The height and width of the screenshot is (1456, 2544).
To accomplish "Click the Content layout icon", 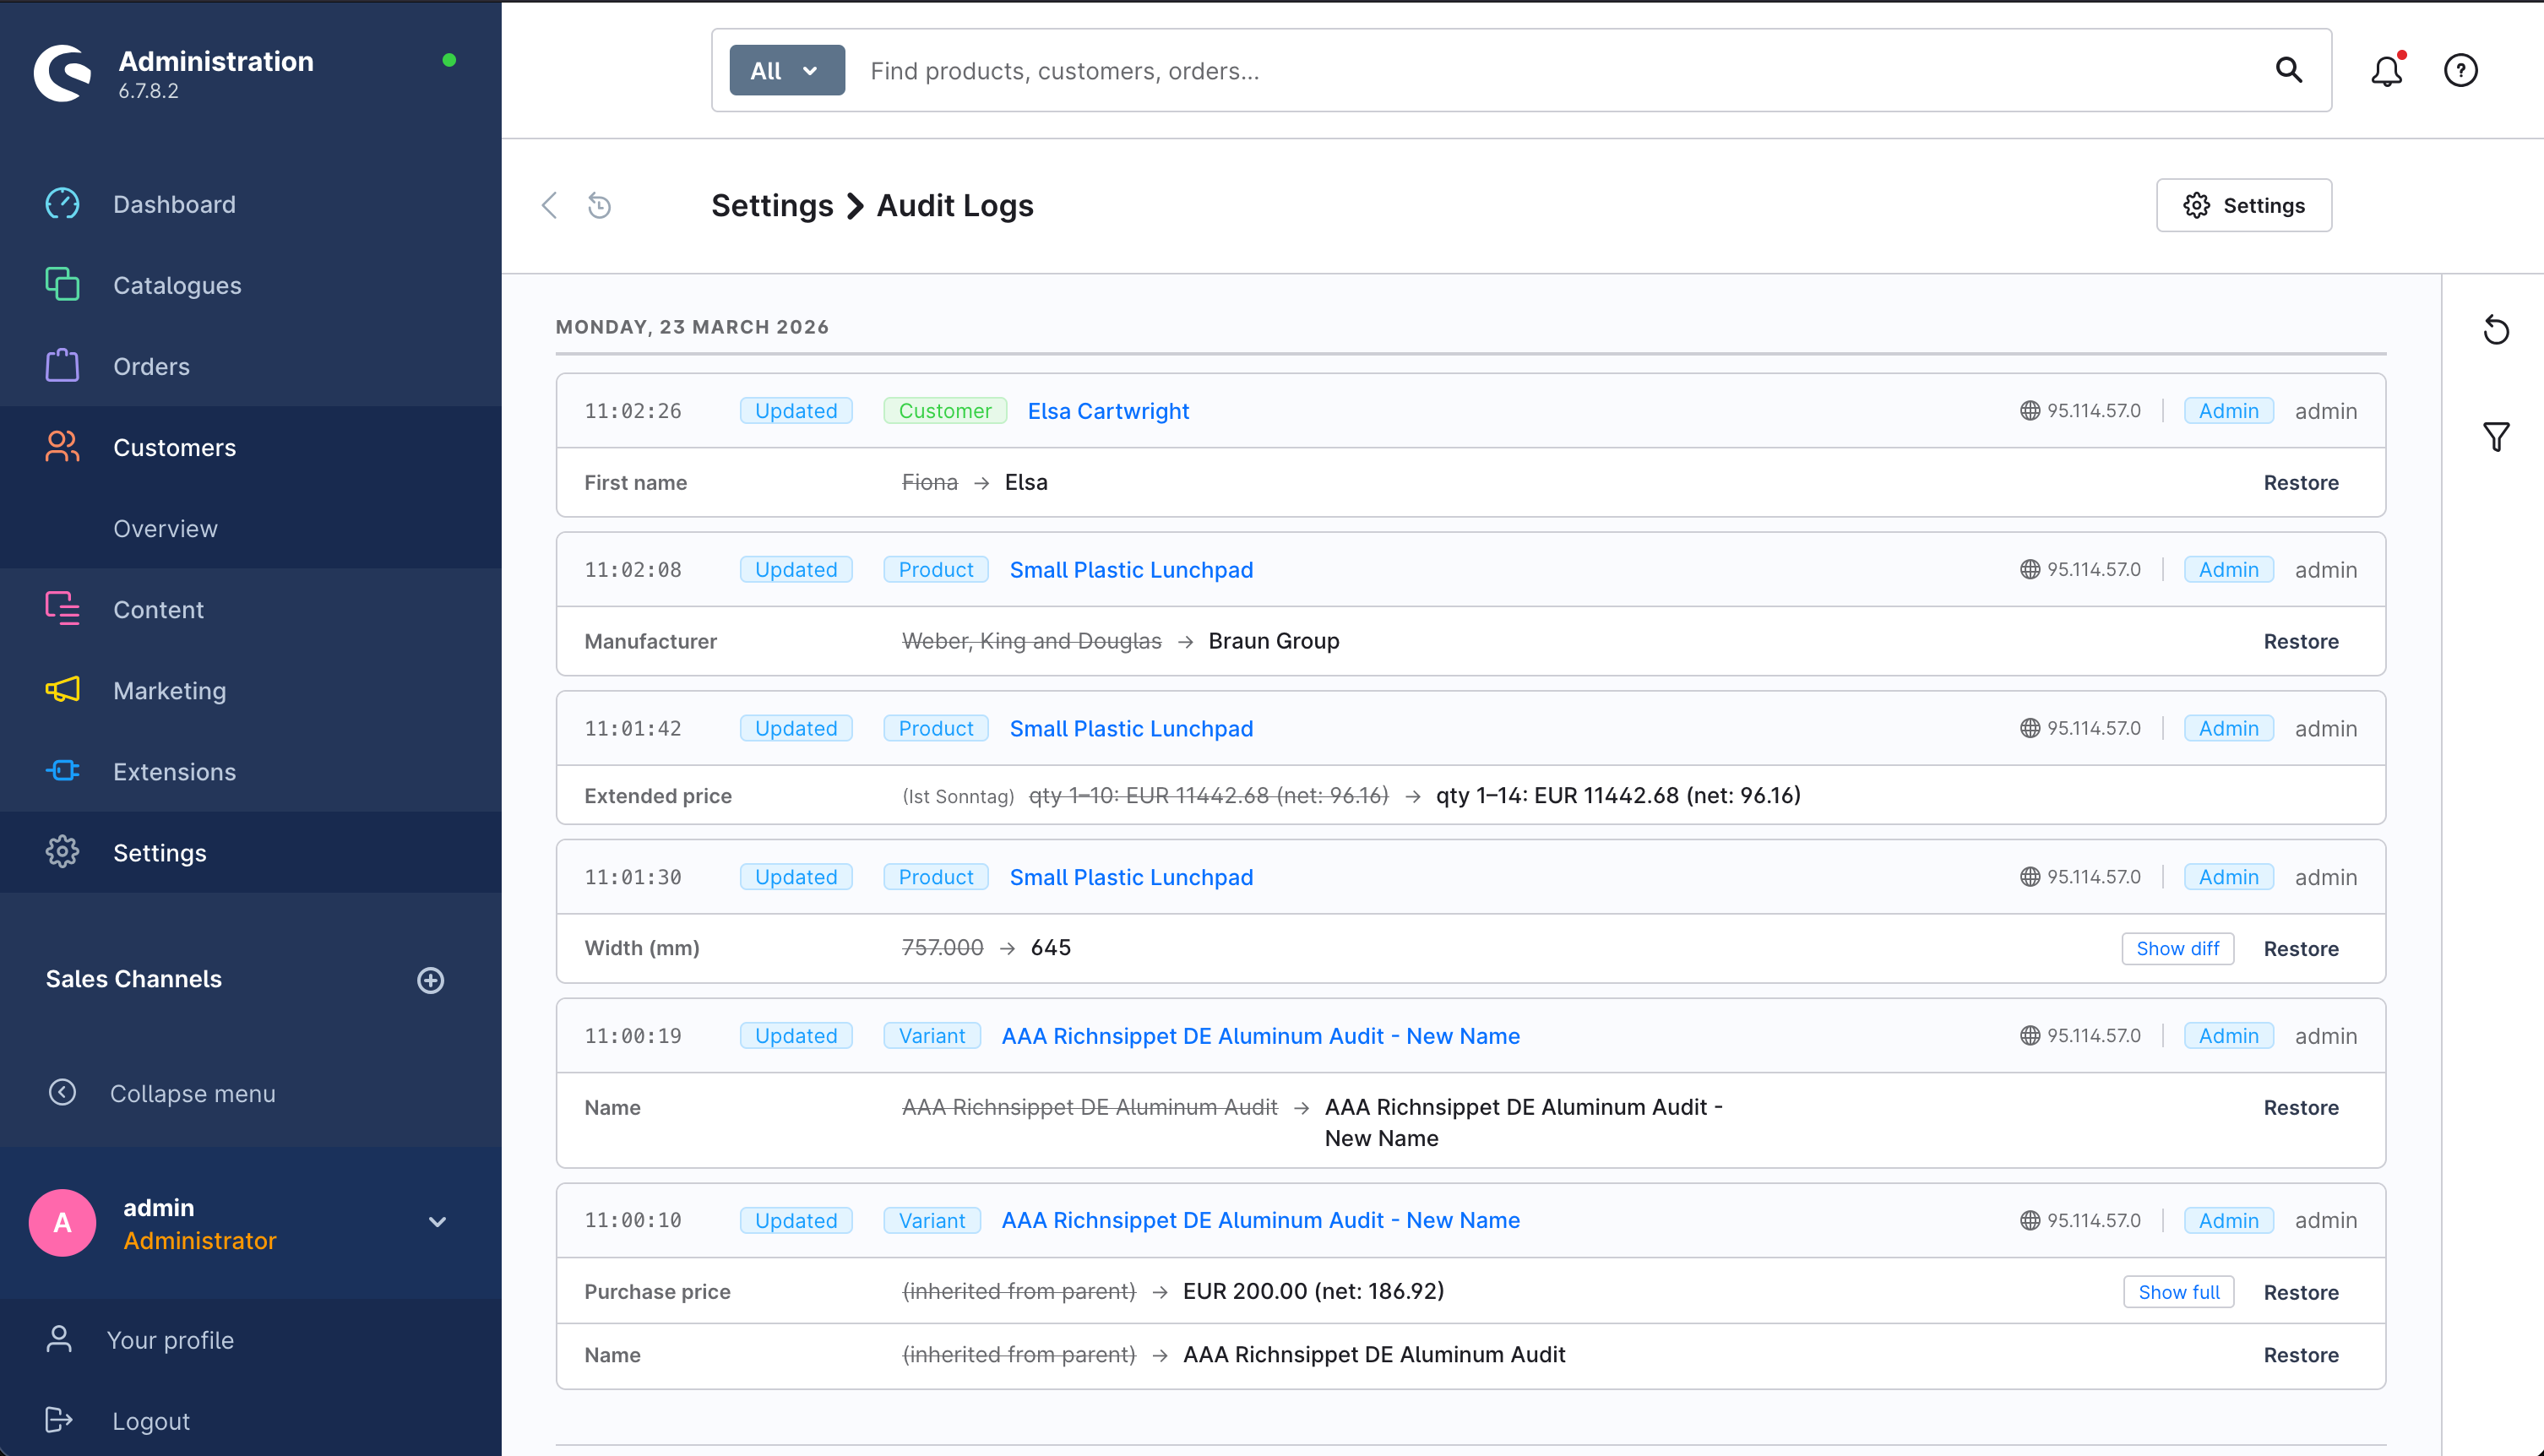I will pos(62,608).
